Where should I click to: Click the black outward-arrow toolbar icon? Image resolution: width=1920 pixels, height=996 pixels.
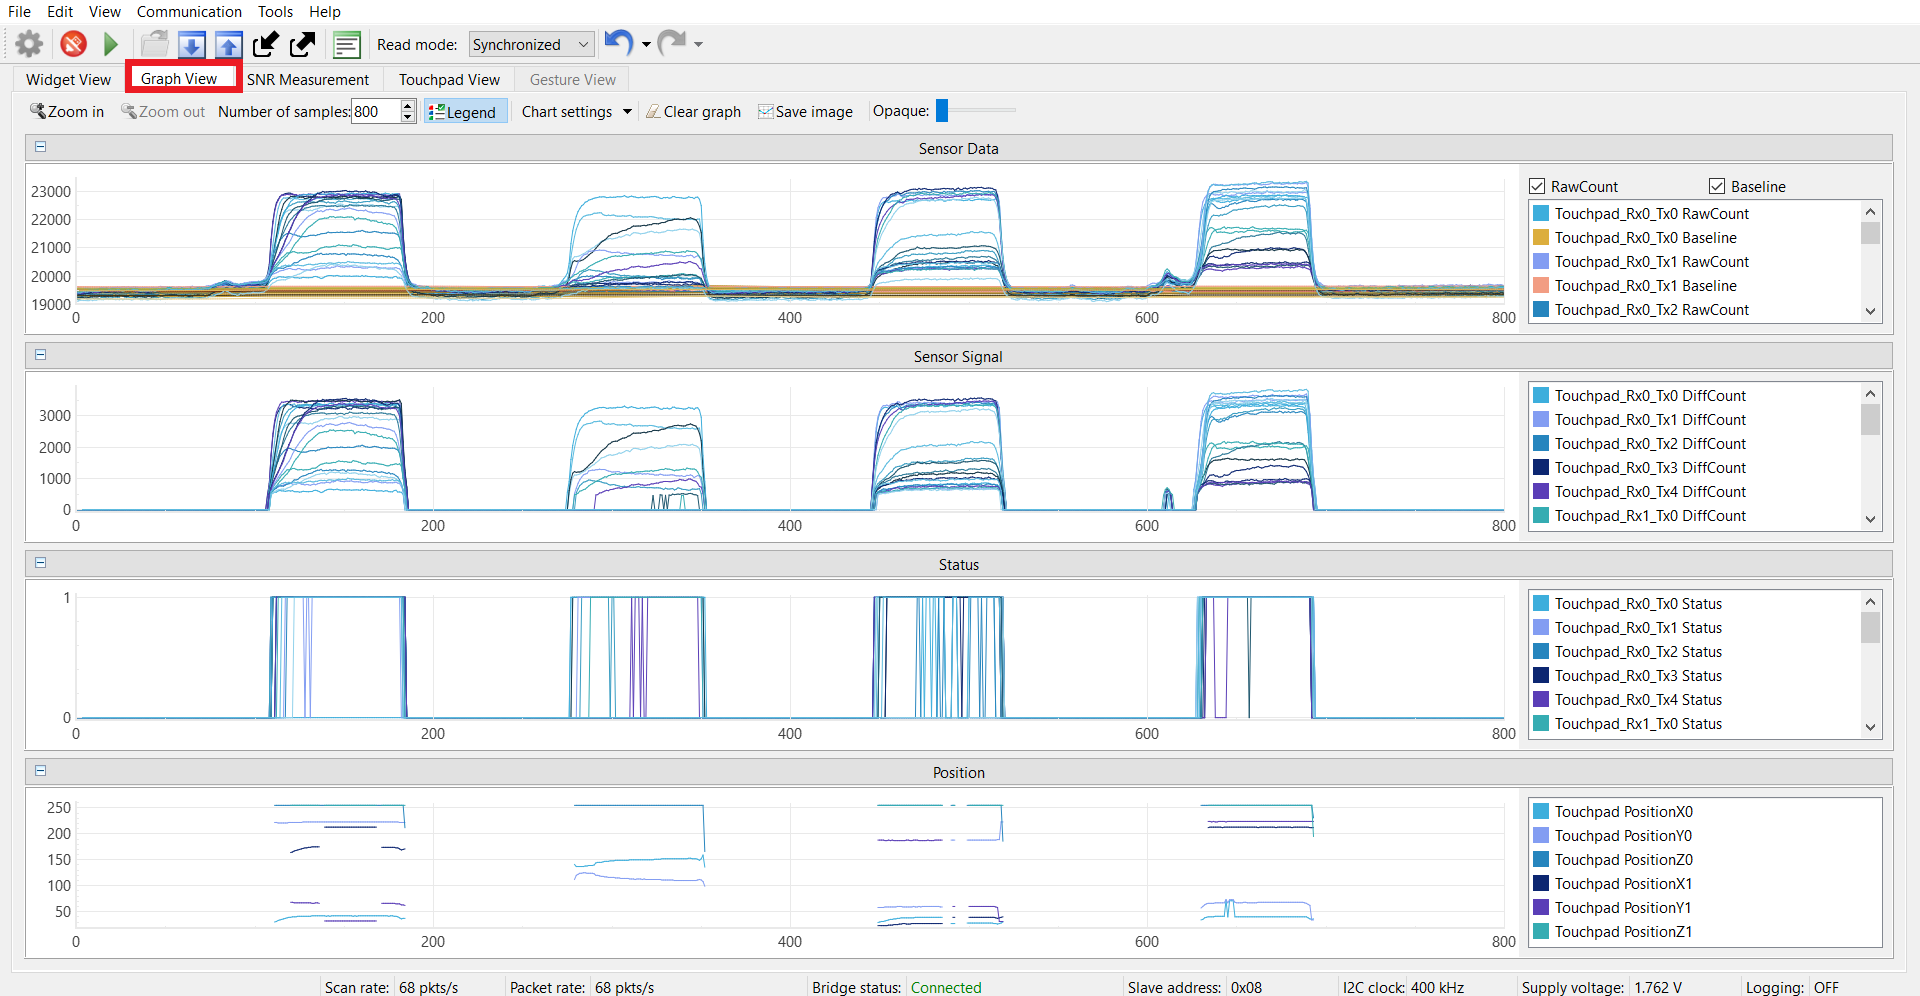tap(302, 44)
